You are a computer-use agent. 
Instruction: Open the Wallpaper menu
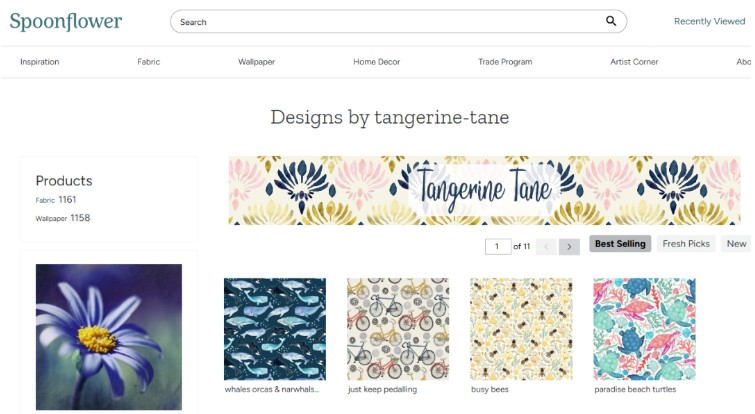point(256,62)
